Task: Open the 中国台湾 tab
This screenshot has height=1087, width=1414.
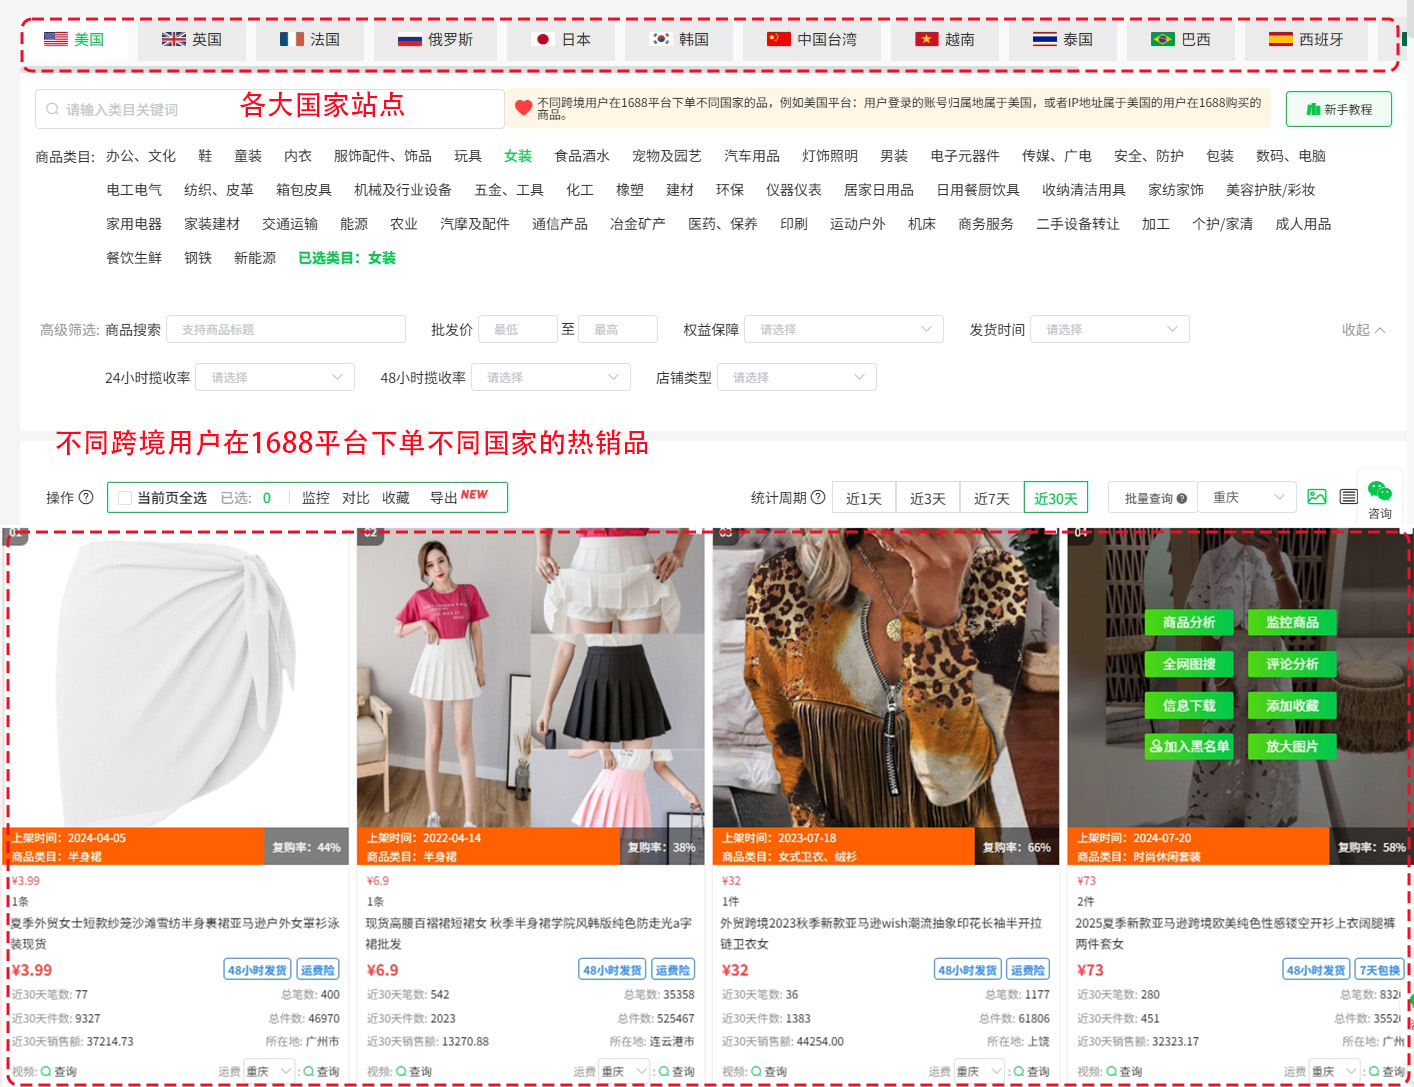Action: [x=812, y=40]
